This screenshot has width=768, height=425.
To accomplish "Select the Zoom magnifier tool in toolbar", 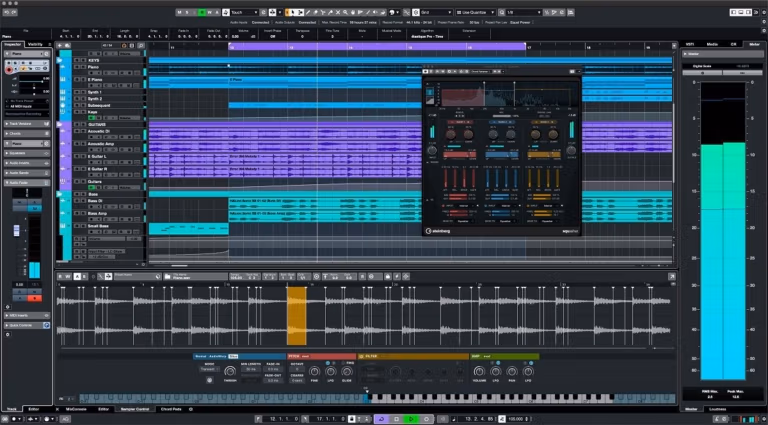I will coord(345,12).
